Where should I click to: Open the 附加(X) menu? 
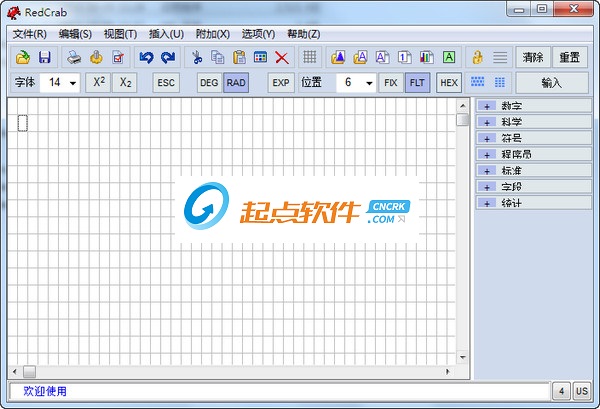point(213,34)
